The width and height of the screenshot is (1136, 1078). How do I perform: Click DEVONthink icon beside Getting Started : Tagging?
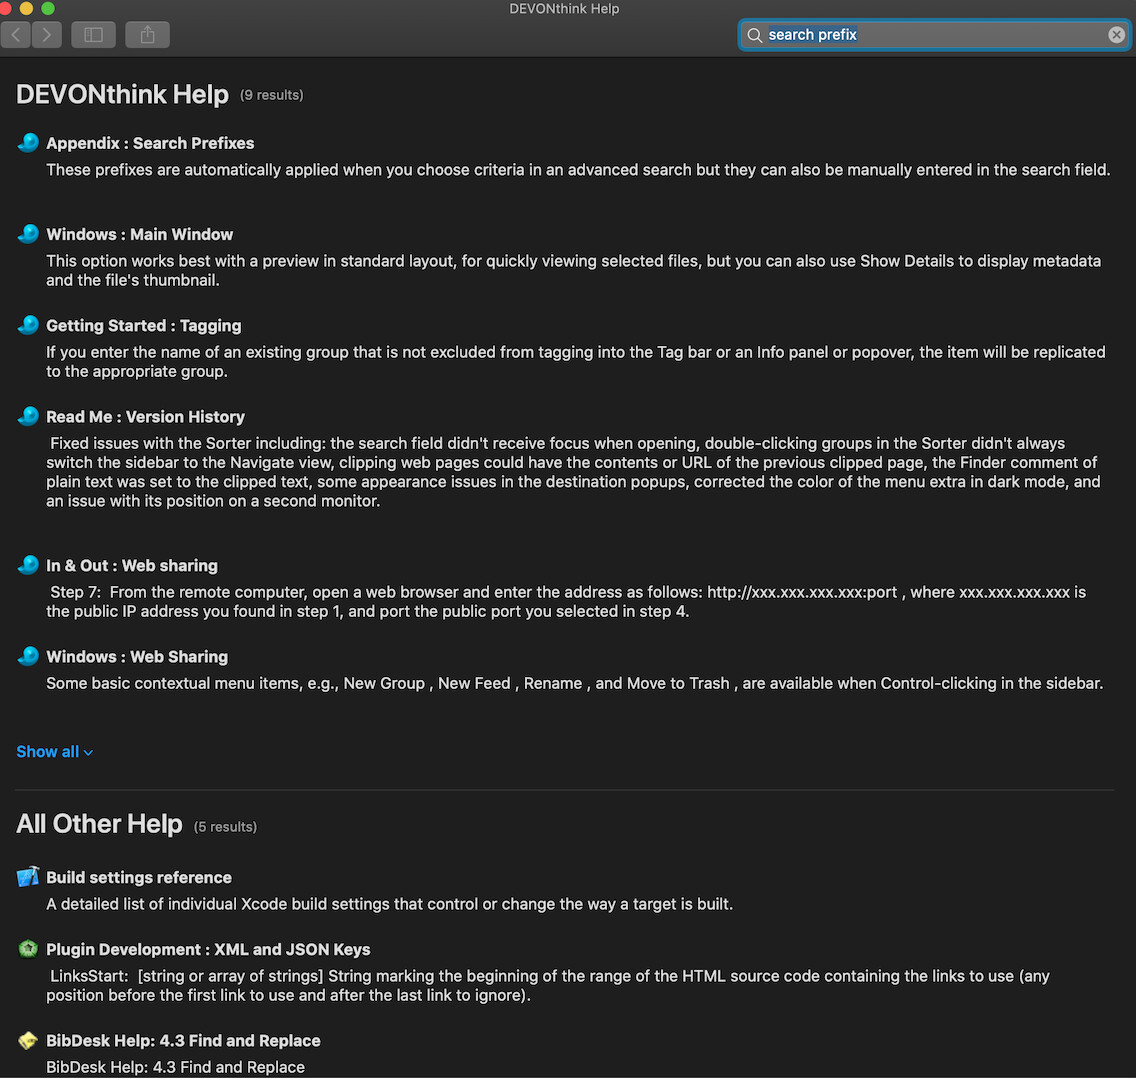28,325
